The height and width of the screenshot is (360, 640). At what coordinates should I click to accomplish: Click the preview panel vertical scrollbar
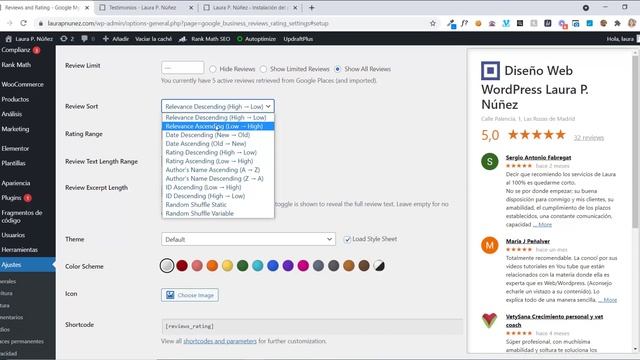tap(635, 141)
